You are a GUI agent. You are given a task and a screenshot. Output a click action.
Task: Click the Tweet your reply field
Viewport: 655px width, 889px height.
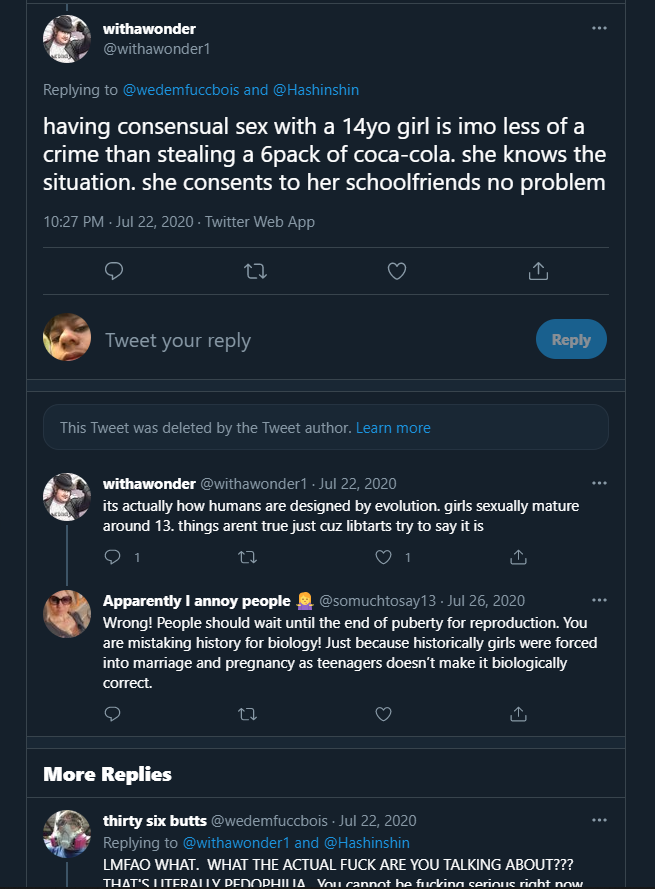[300, 340]
